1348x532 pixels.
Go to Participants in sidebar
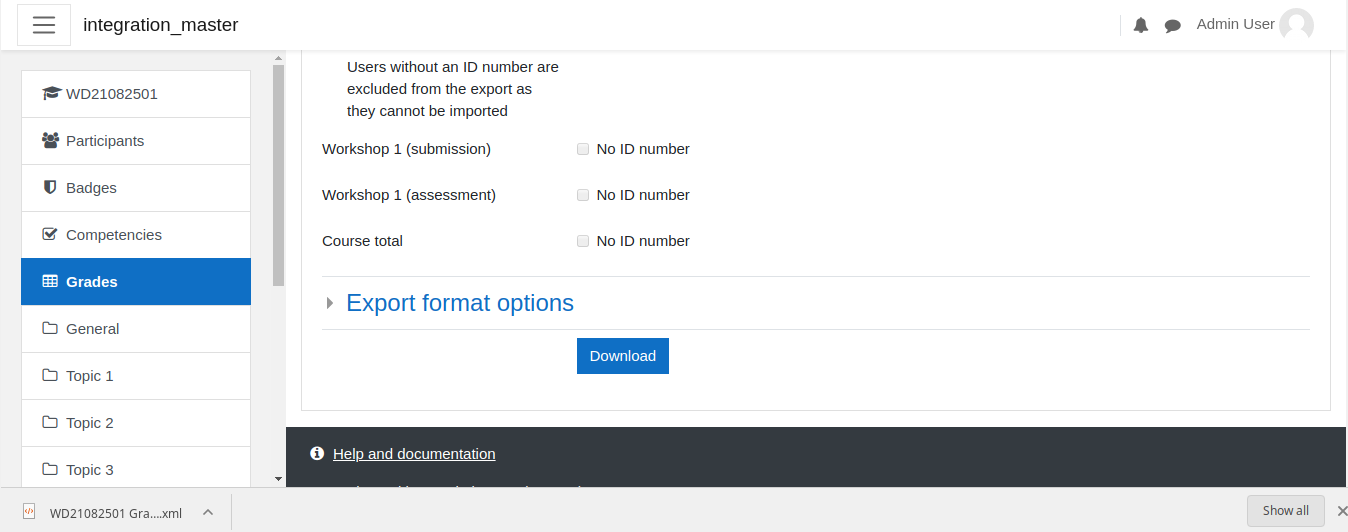136,141
